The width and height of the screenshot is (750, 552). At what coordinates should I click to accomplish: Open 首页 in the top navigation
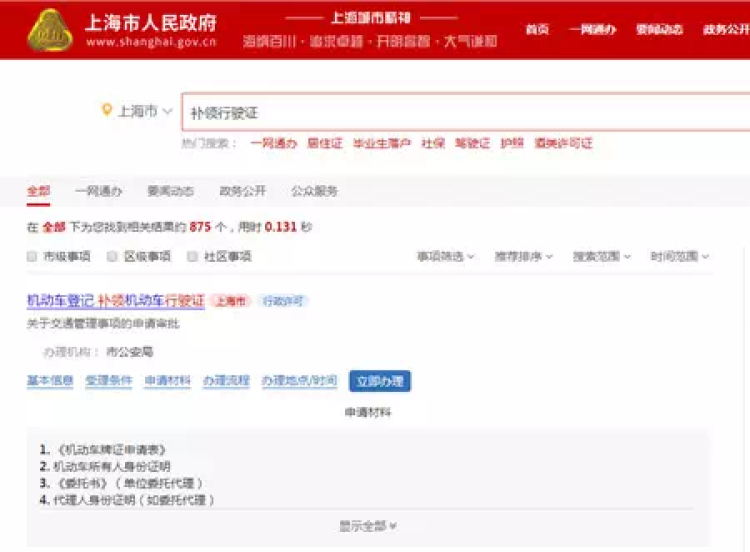537,30
